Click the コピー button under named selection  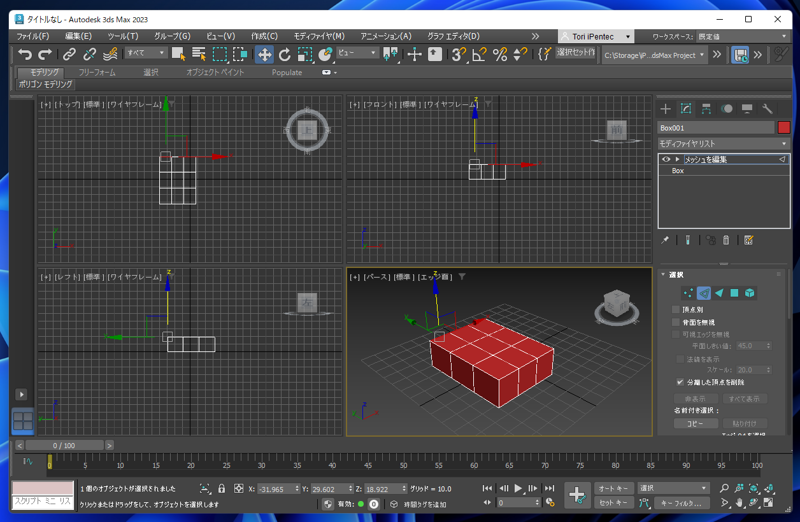(695, 424)
